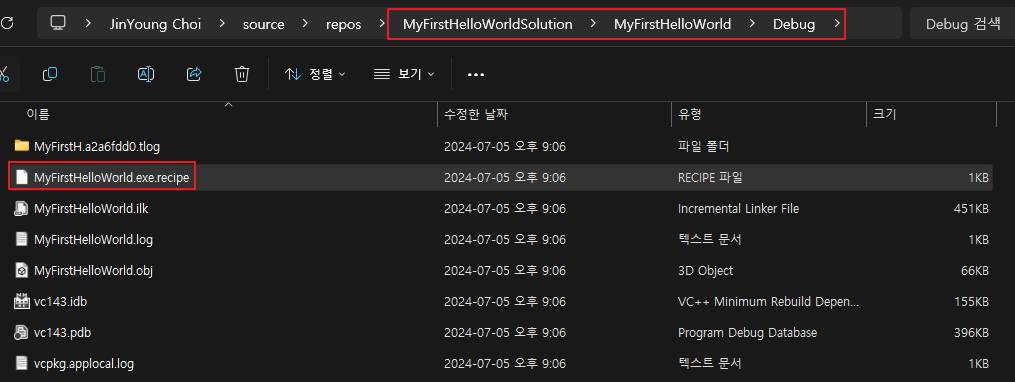Select vc143.idb file name

[60, 301]
